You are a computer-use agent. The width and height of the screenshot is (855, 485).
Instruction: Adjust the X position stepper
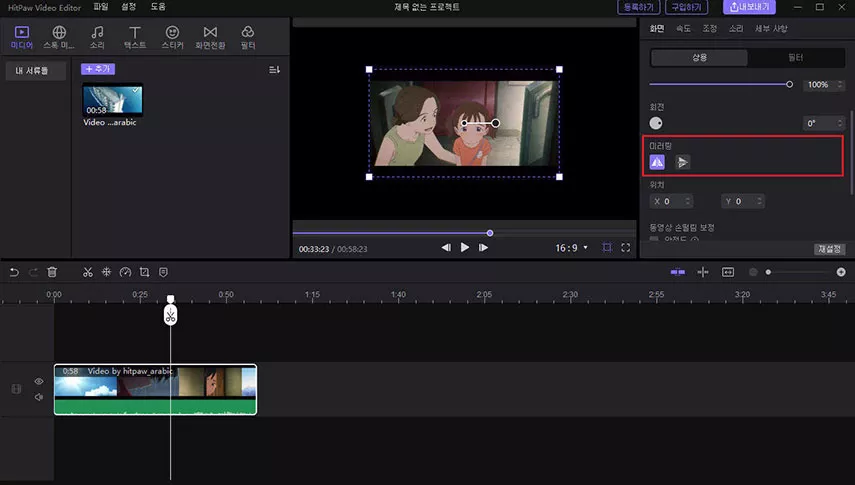click(x=688, y=201)
